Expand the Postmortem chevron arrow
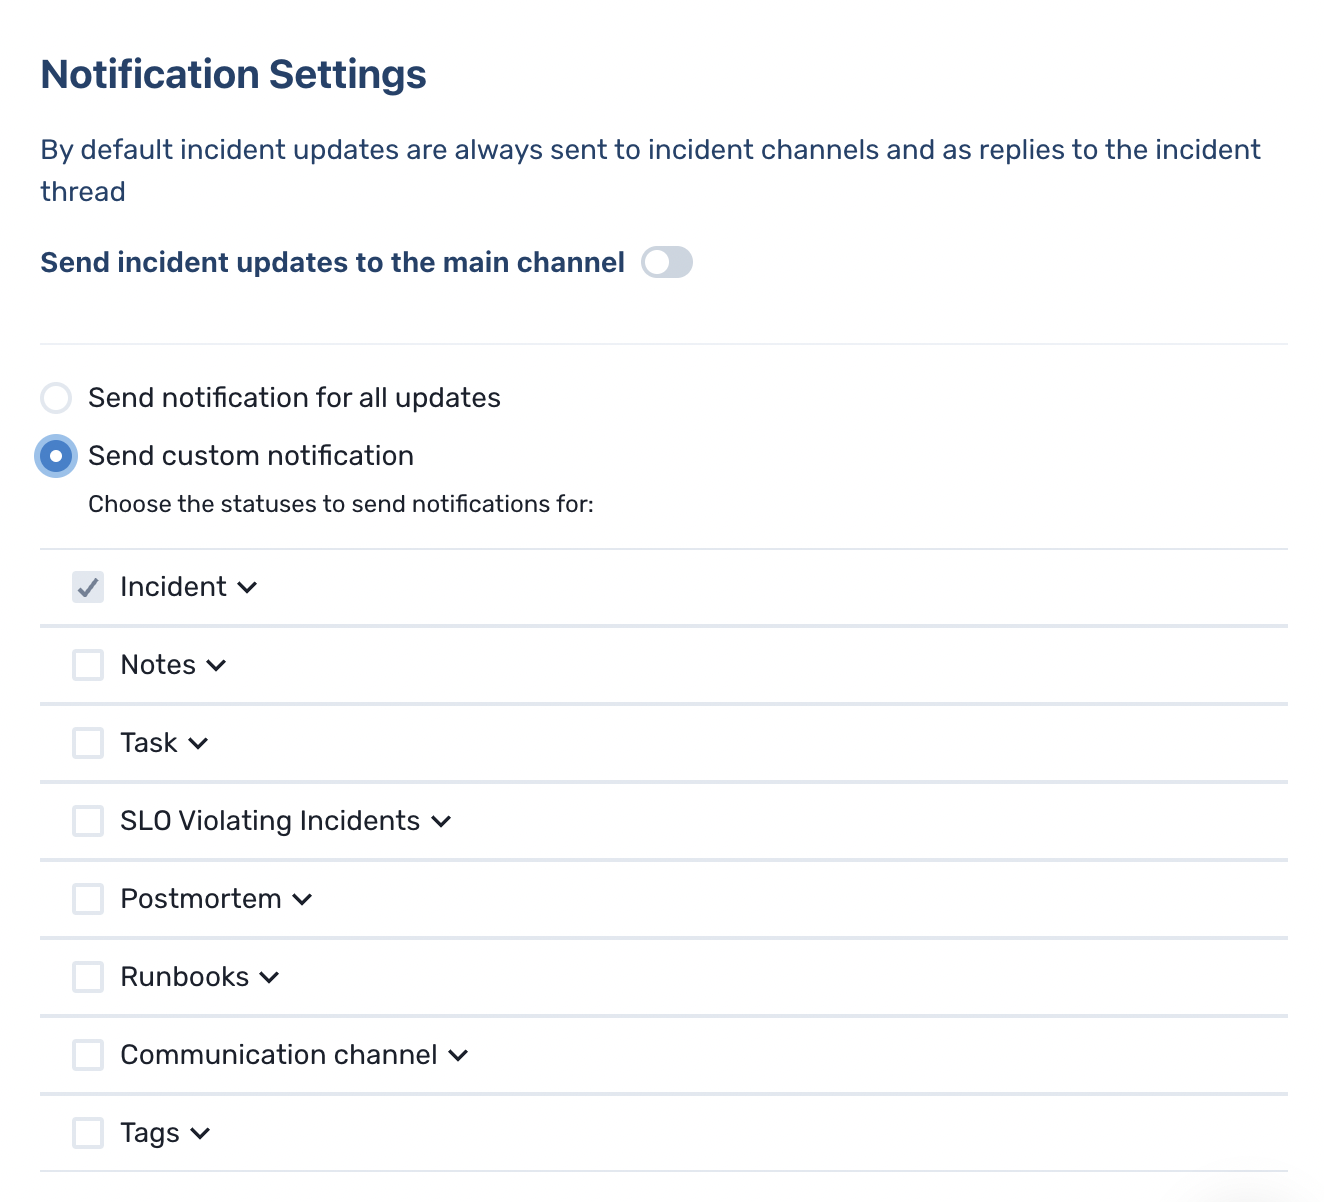This screenshot has width=1324, height=1202. coord(302,900)
